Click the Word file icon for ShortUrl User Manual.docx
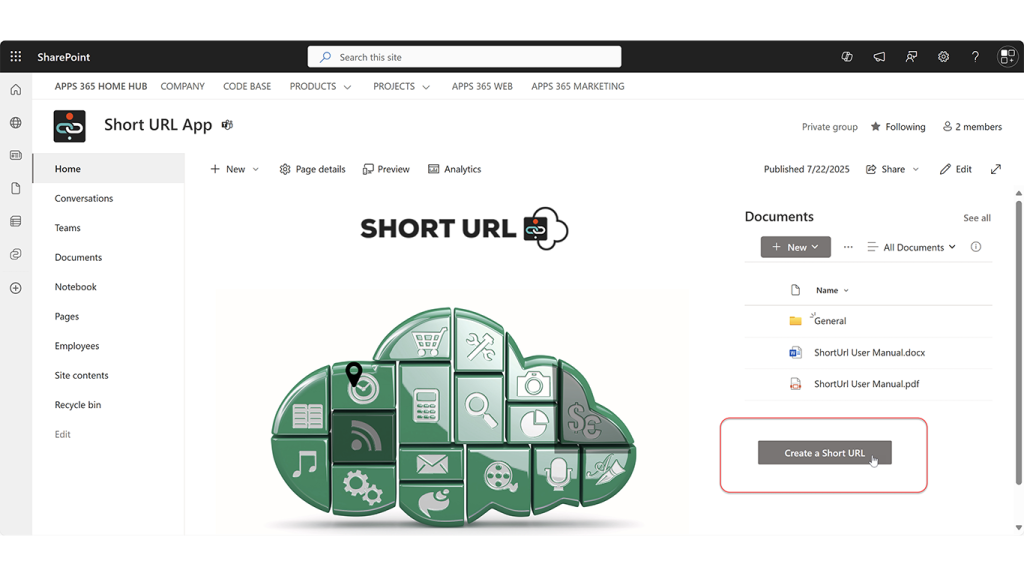Image resolution: width=1024 pixels, height=576 pixels. coord(795,353)
